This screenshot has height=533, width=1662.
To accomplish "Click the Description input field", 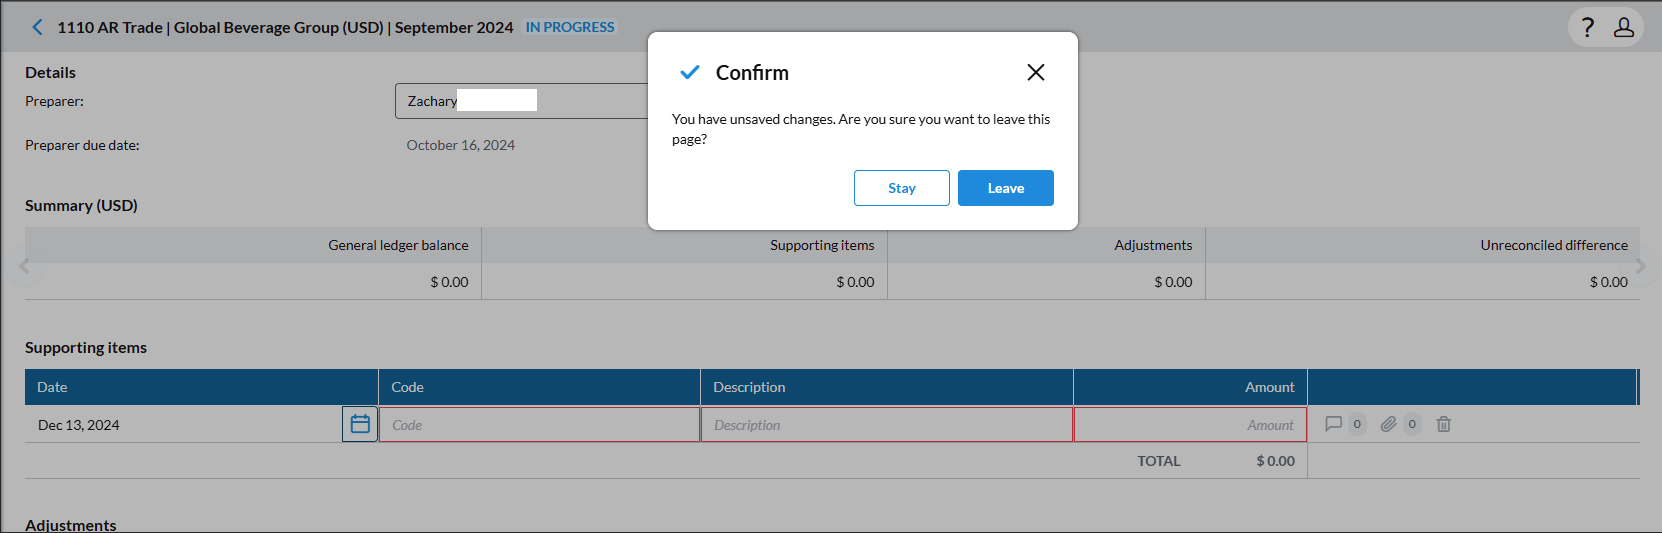I will tap(887, 424).
